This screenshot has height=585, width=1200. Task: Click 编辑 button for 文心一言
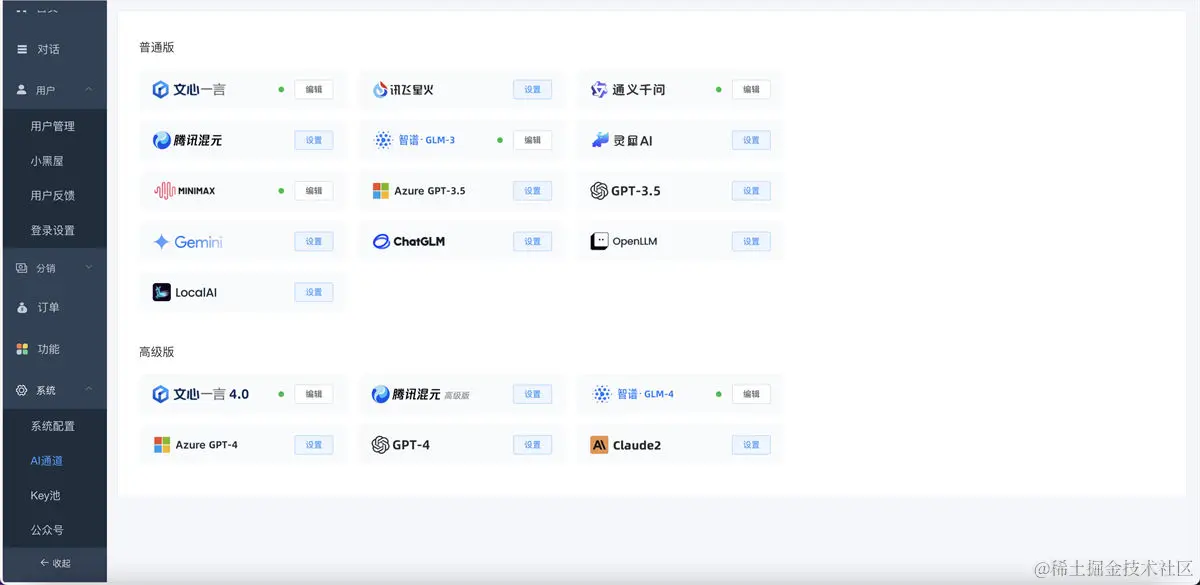314,89
